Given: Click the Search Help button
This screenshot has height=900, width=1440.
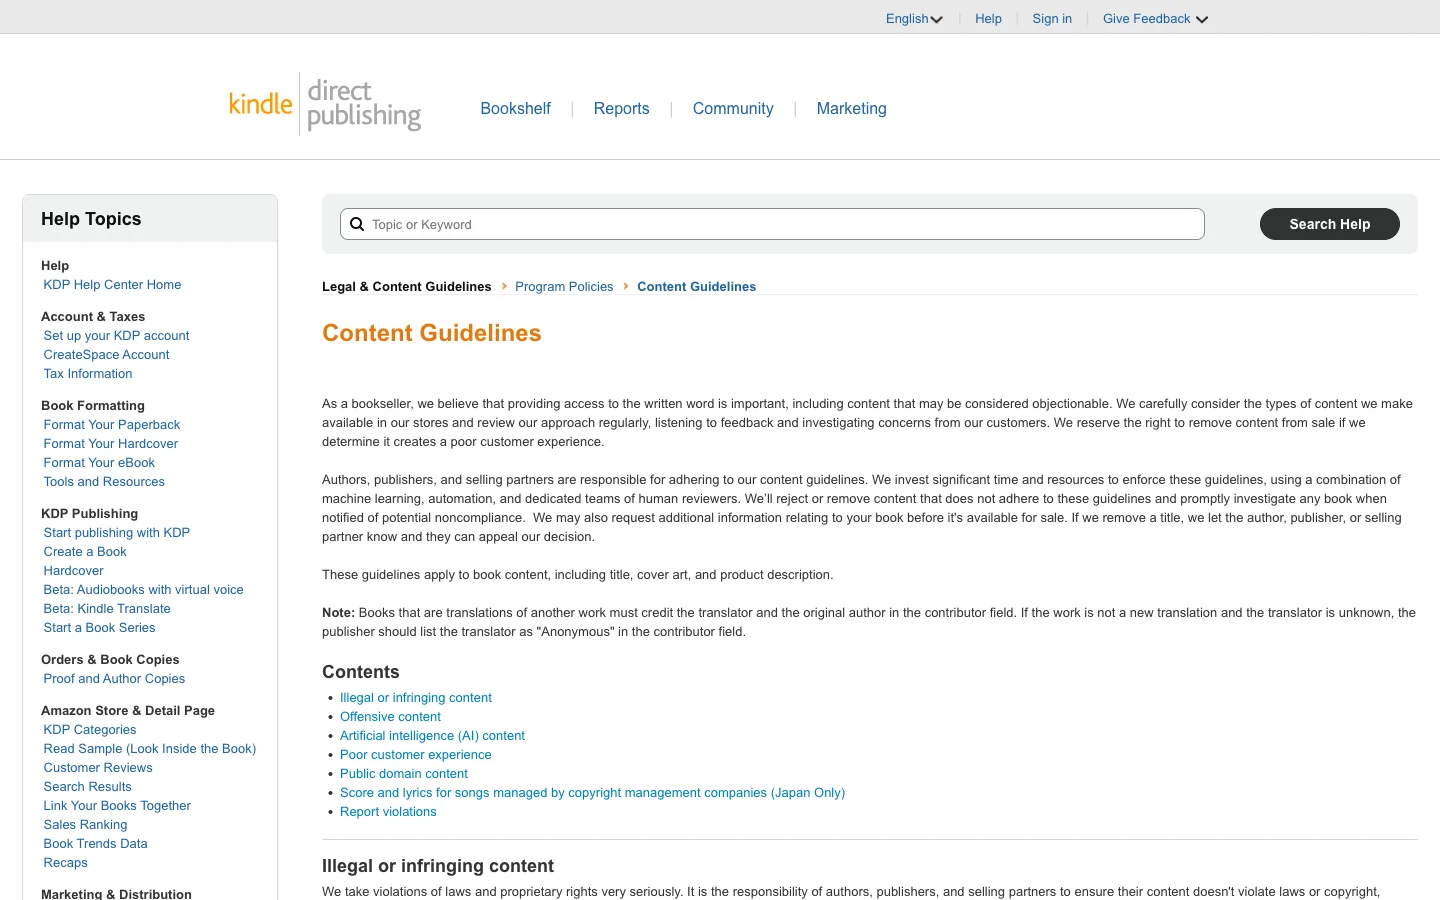Looking at the screenshot, I should pyautogui.click(x=1329, y=224).
